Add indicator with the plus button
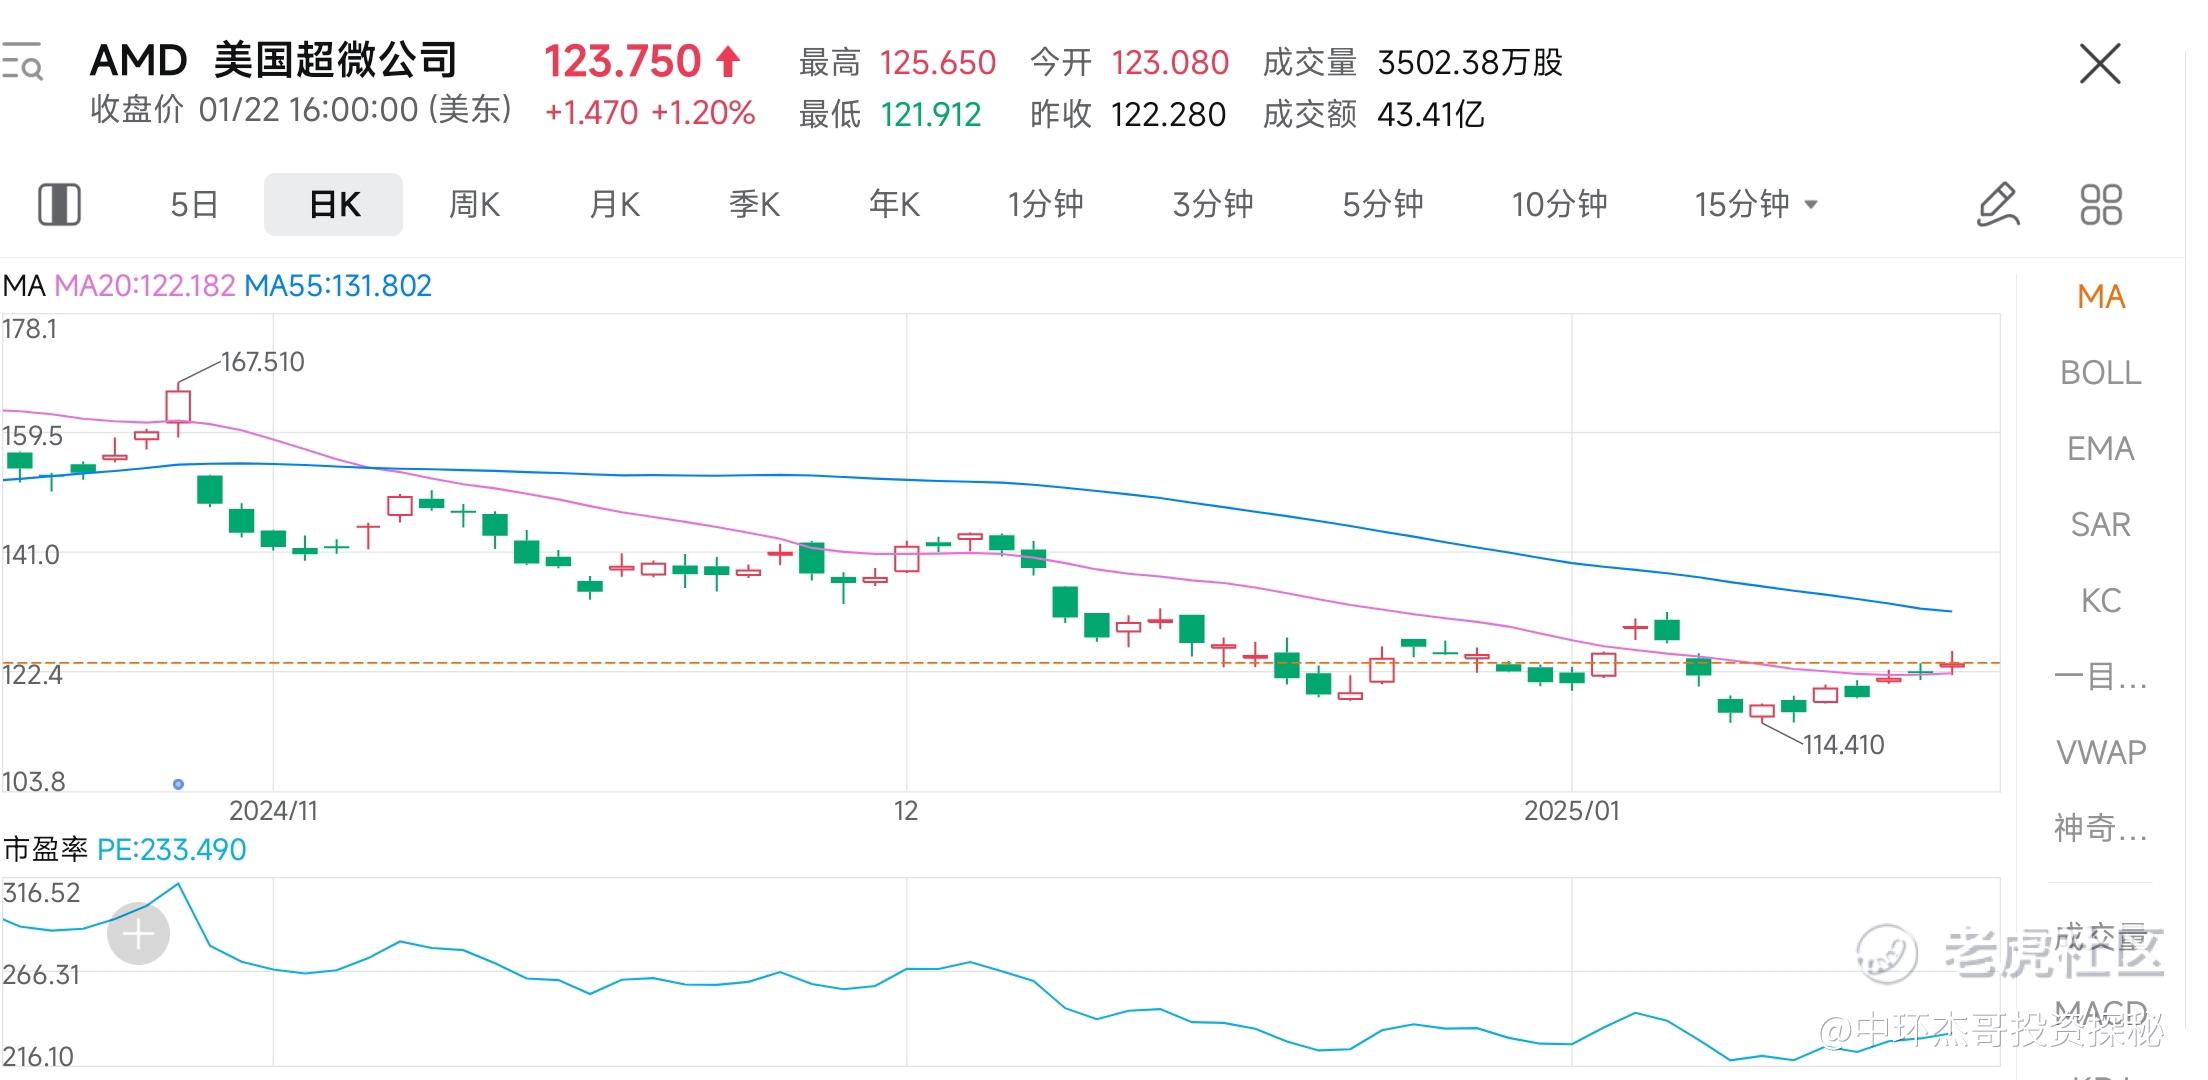This screenshot has height=1080, width=2208. 138,934
